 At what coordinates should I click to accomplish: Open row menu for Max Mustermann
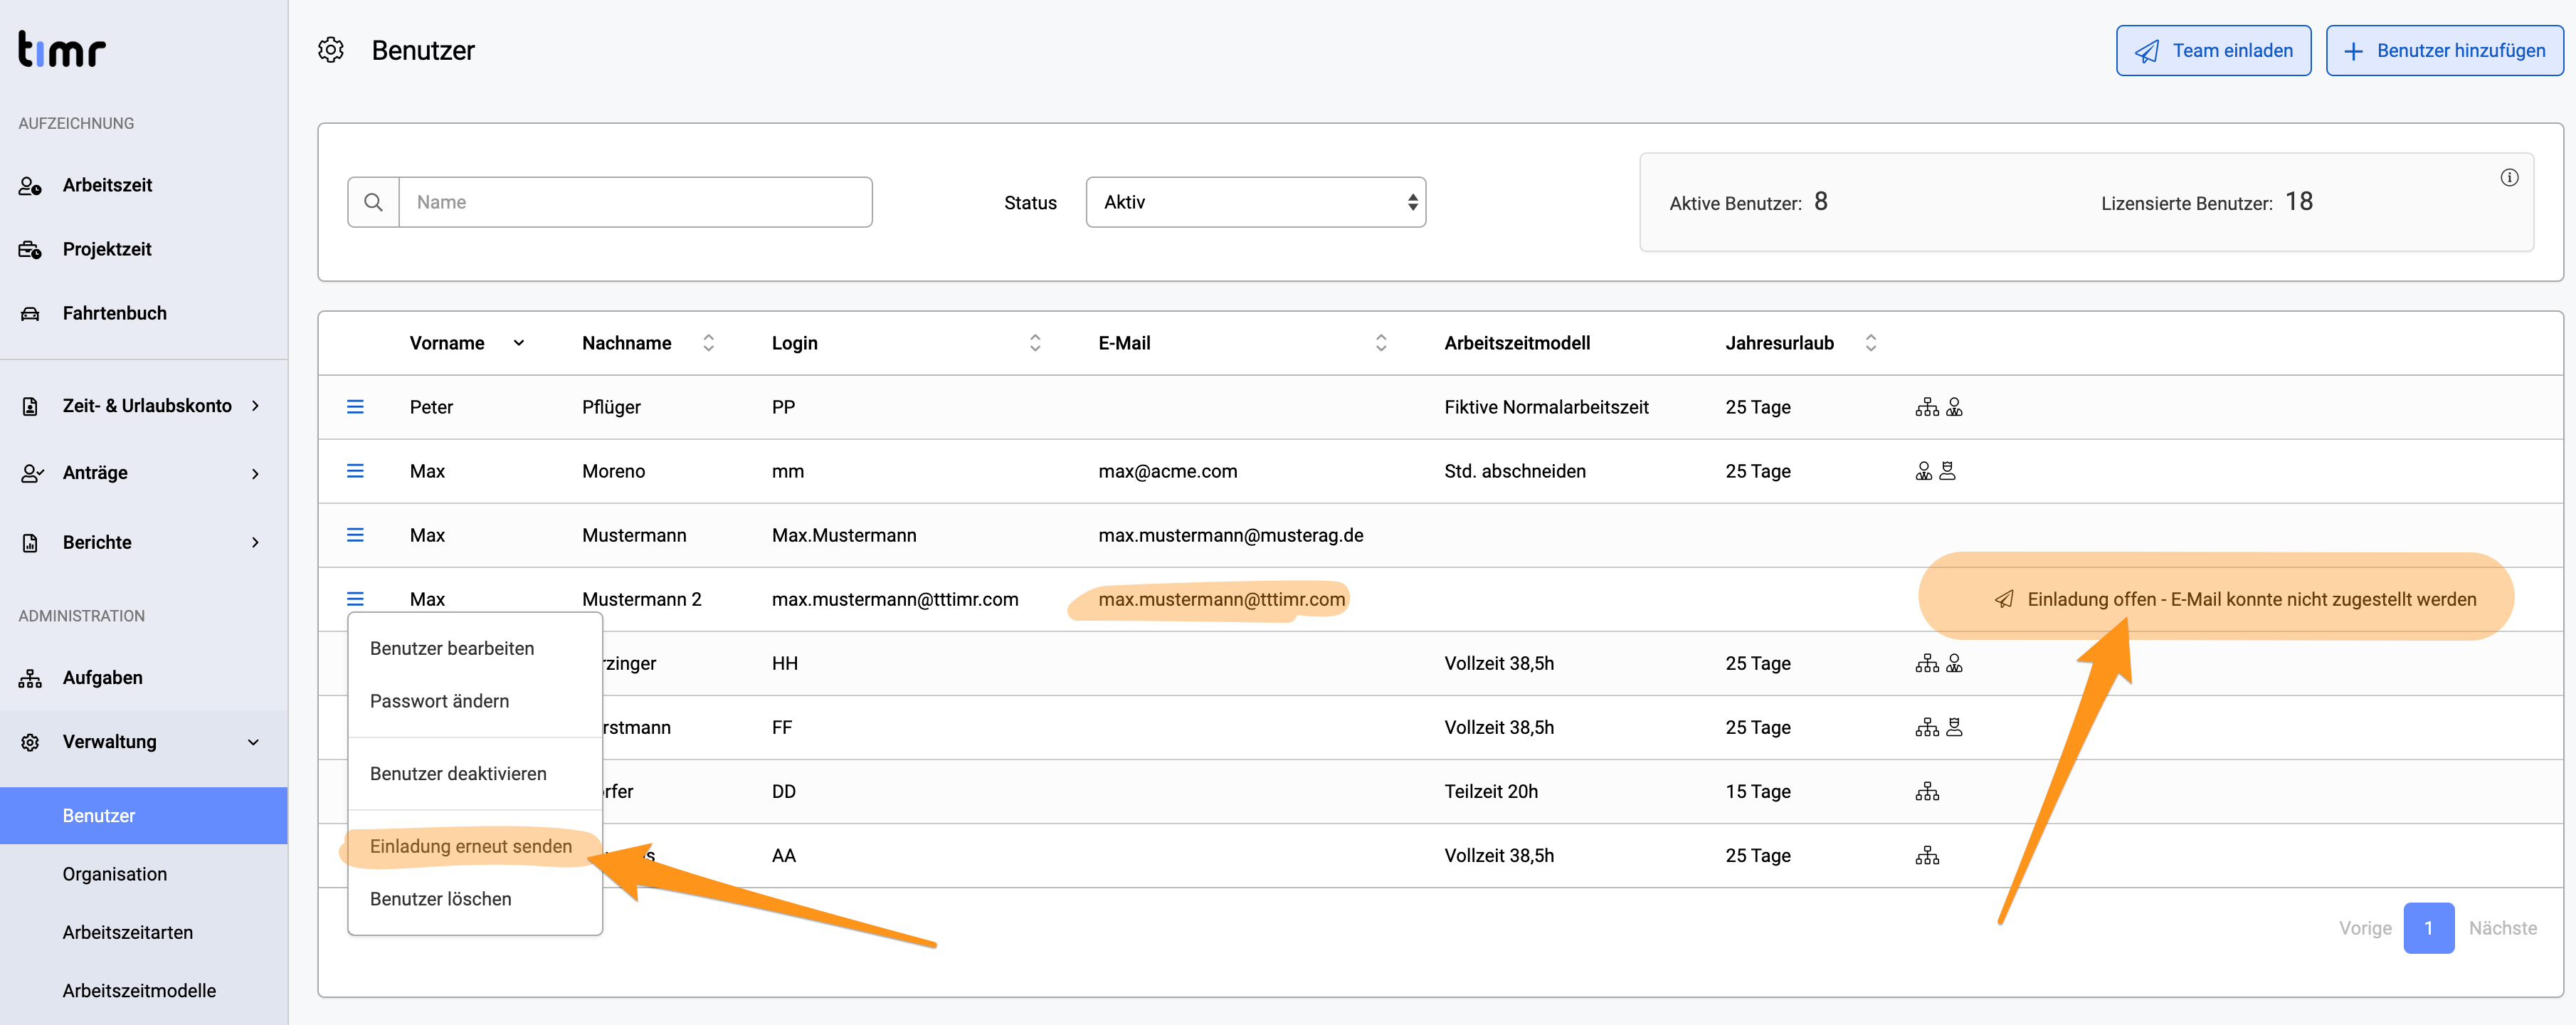(355, 535)
